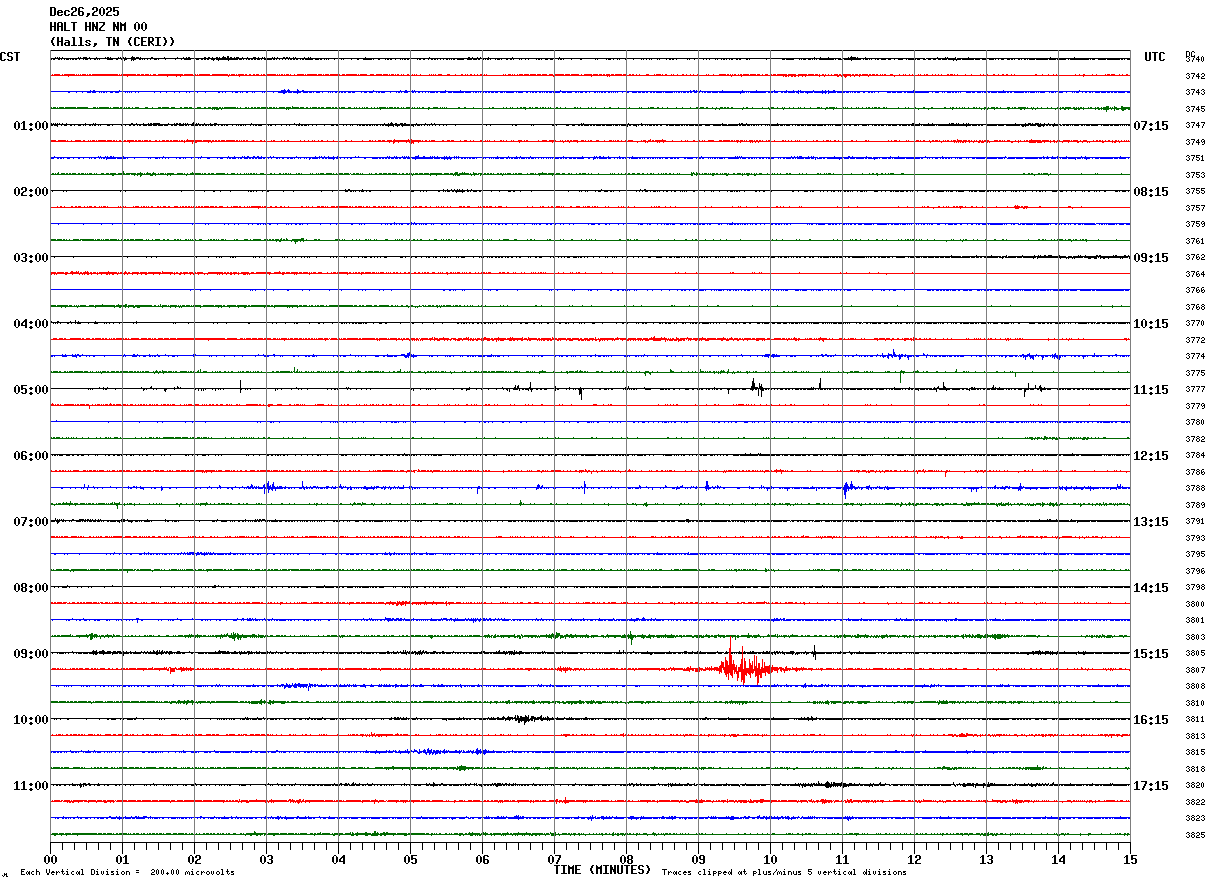Click the 05 minute axis tick label

coord(410,859)
